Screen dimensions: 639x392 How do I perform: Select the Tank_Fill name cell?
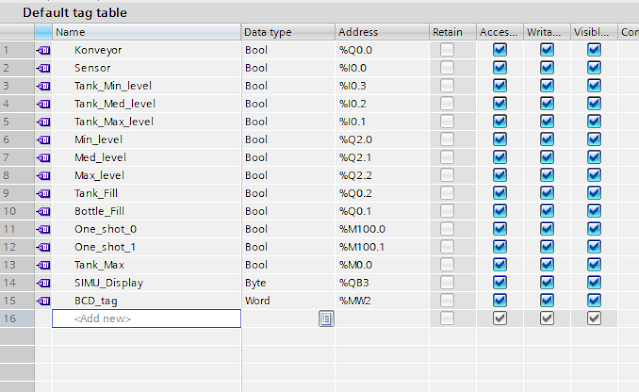146,194
